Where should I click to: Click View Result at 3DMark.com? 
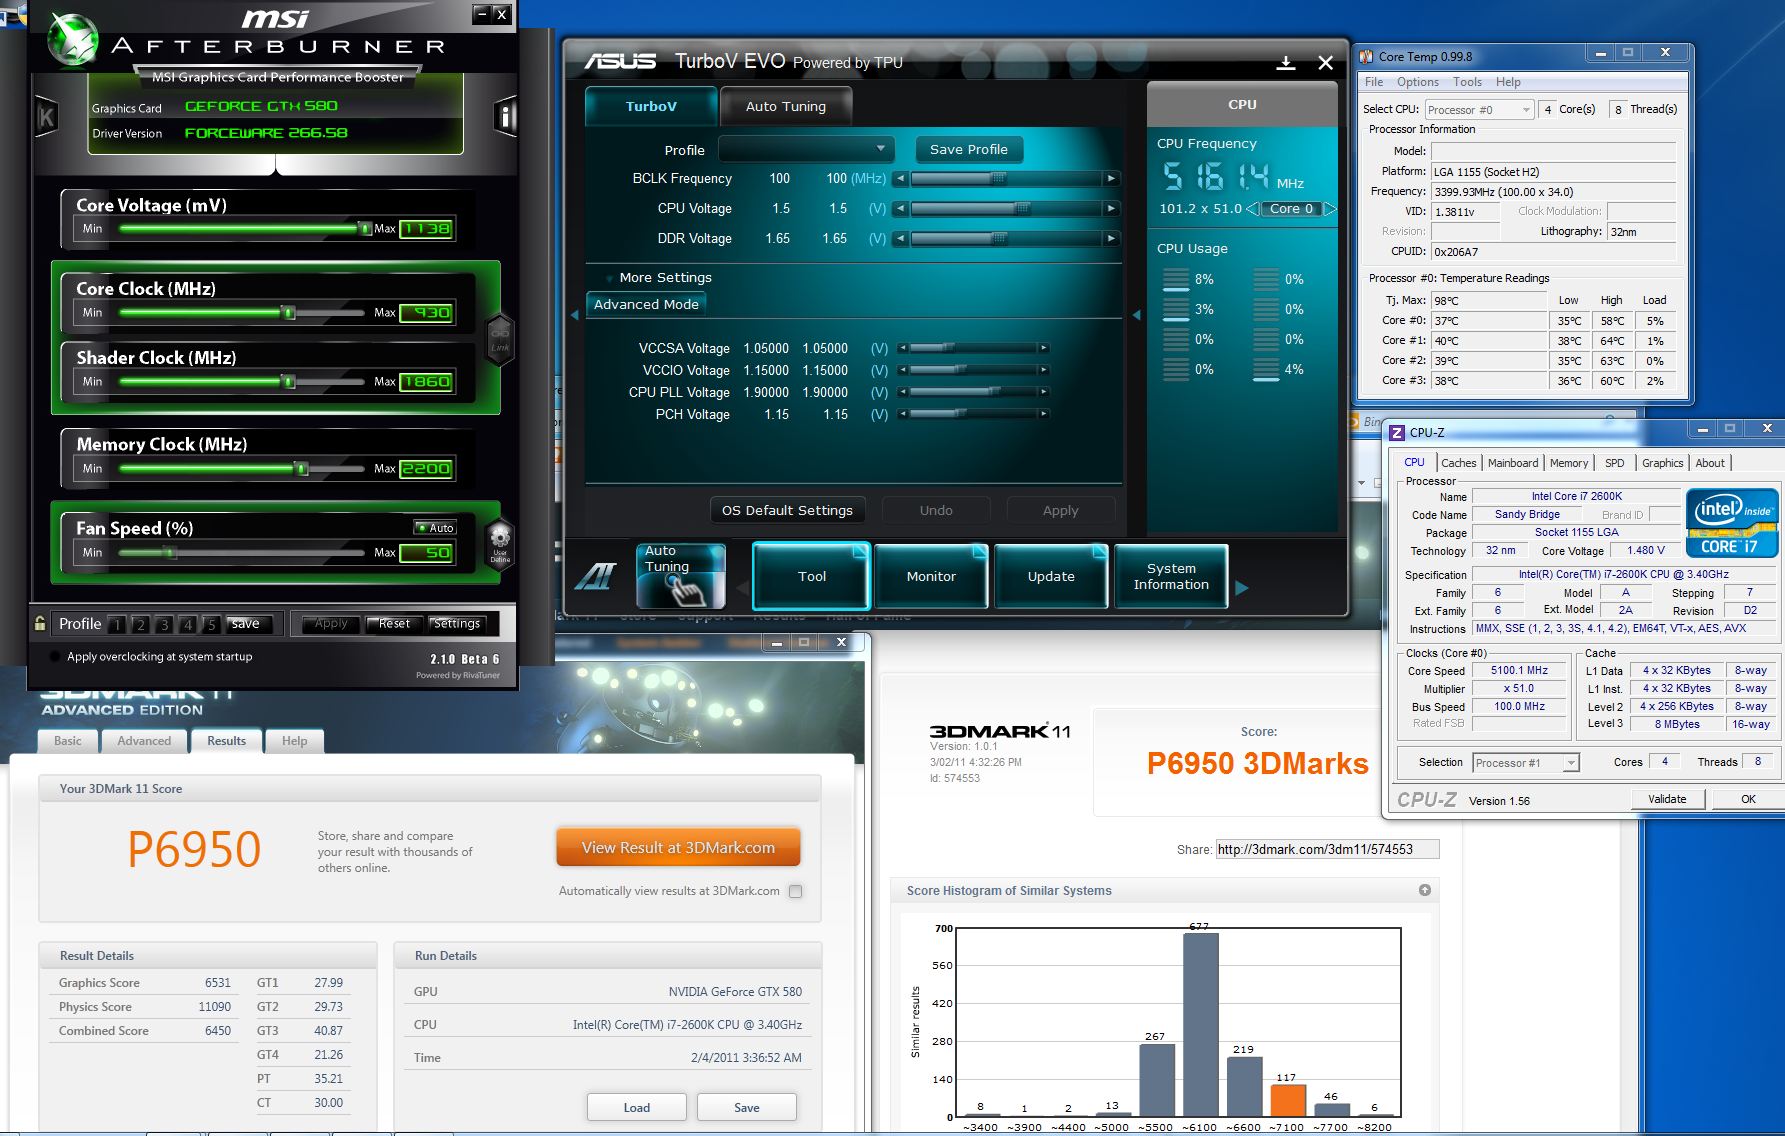678,847
